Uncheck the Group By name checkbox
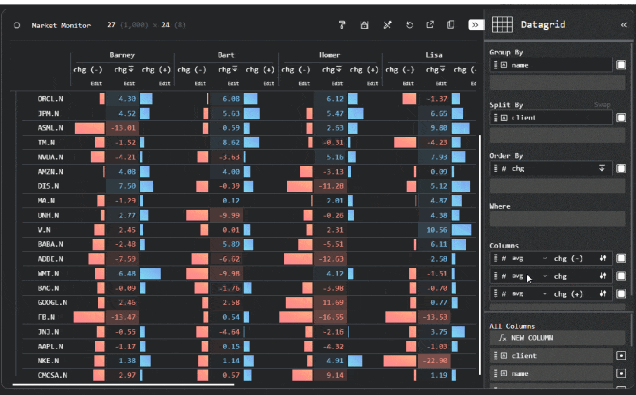This screenshot has height=395, width=636. tap(621, 65)
